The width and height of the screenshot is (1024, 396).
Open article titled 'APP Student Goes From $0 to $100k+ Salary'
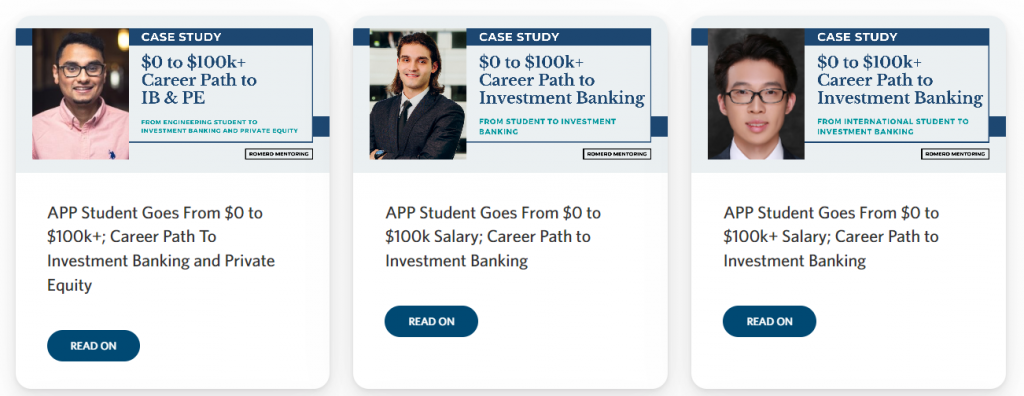[831, 237]
